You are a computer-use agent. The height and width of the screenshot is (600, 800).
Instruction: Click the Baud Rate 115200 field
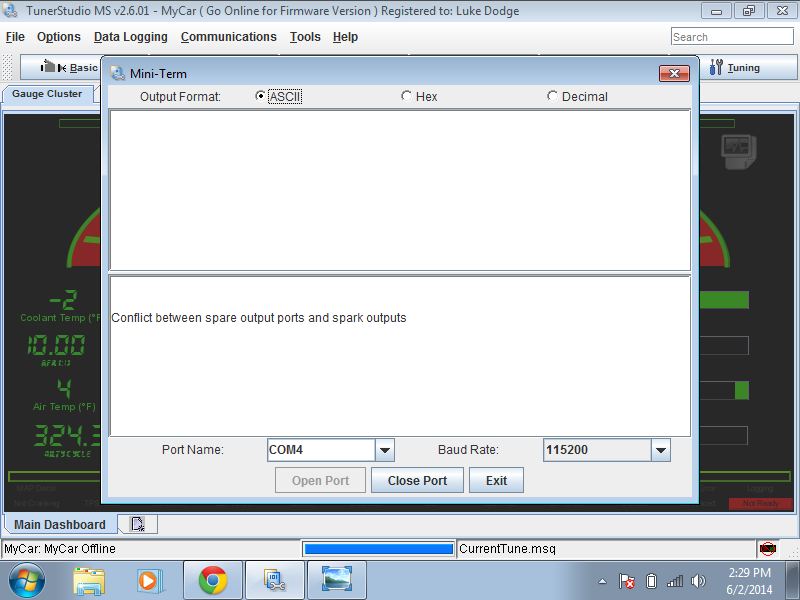tap(597, 450)
